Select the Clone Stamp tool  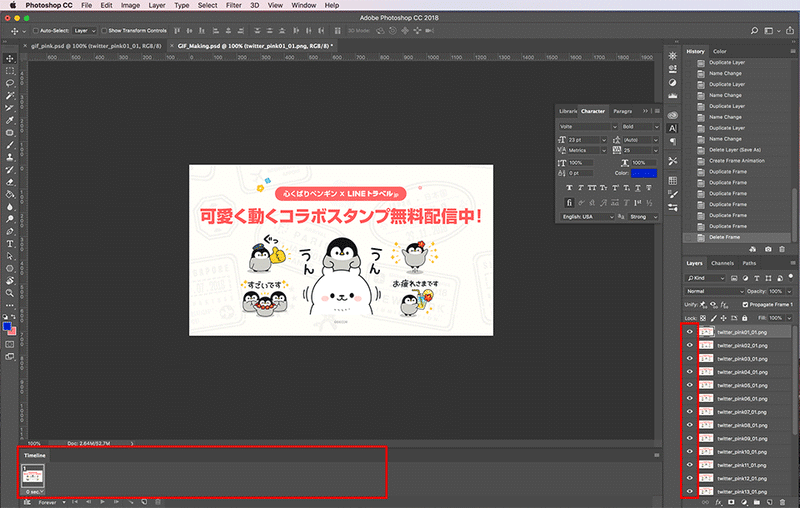(10, 157)
